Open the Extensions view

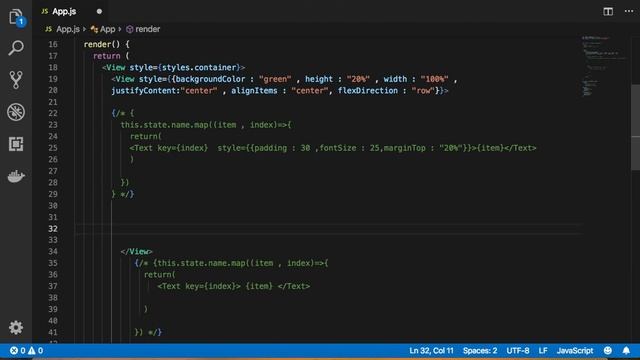click(x=16, y=144)
